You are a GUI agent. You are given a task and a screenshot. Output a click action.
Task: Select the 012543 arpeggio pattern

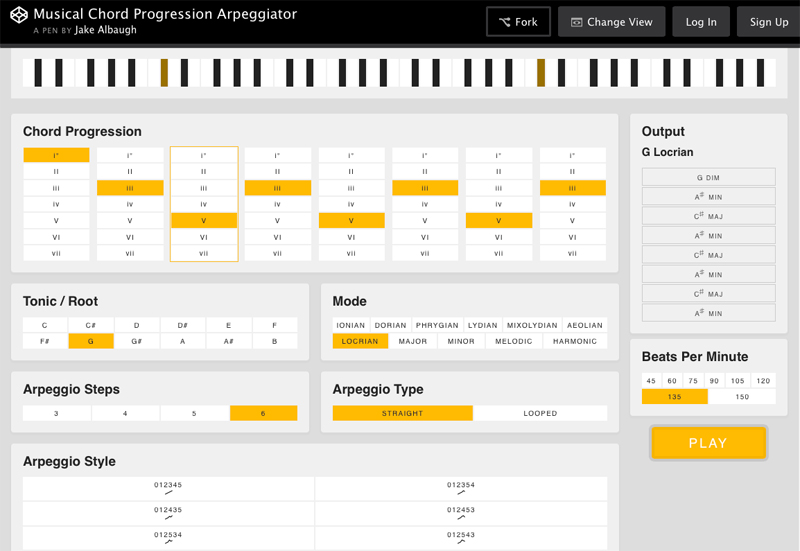point(461,537)
